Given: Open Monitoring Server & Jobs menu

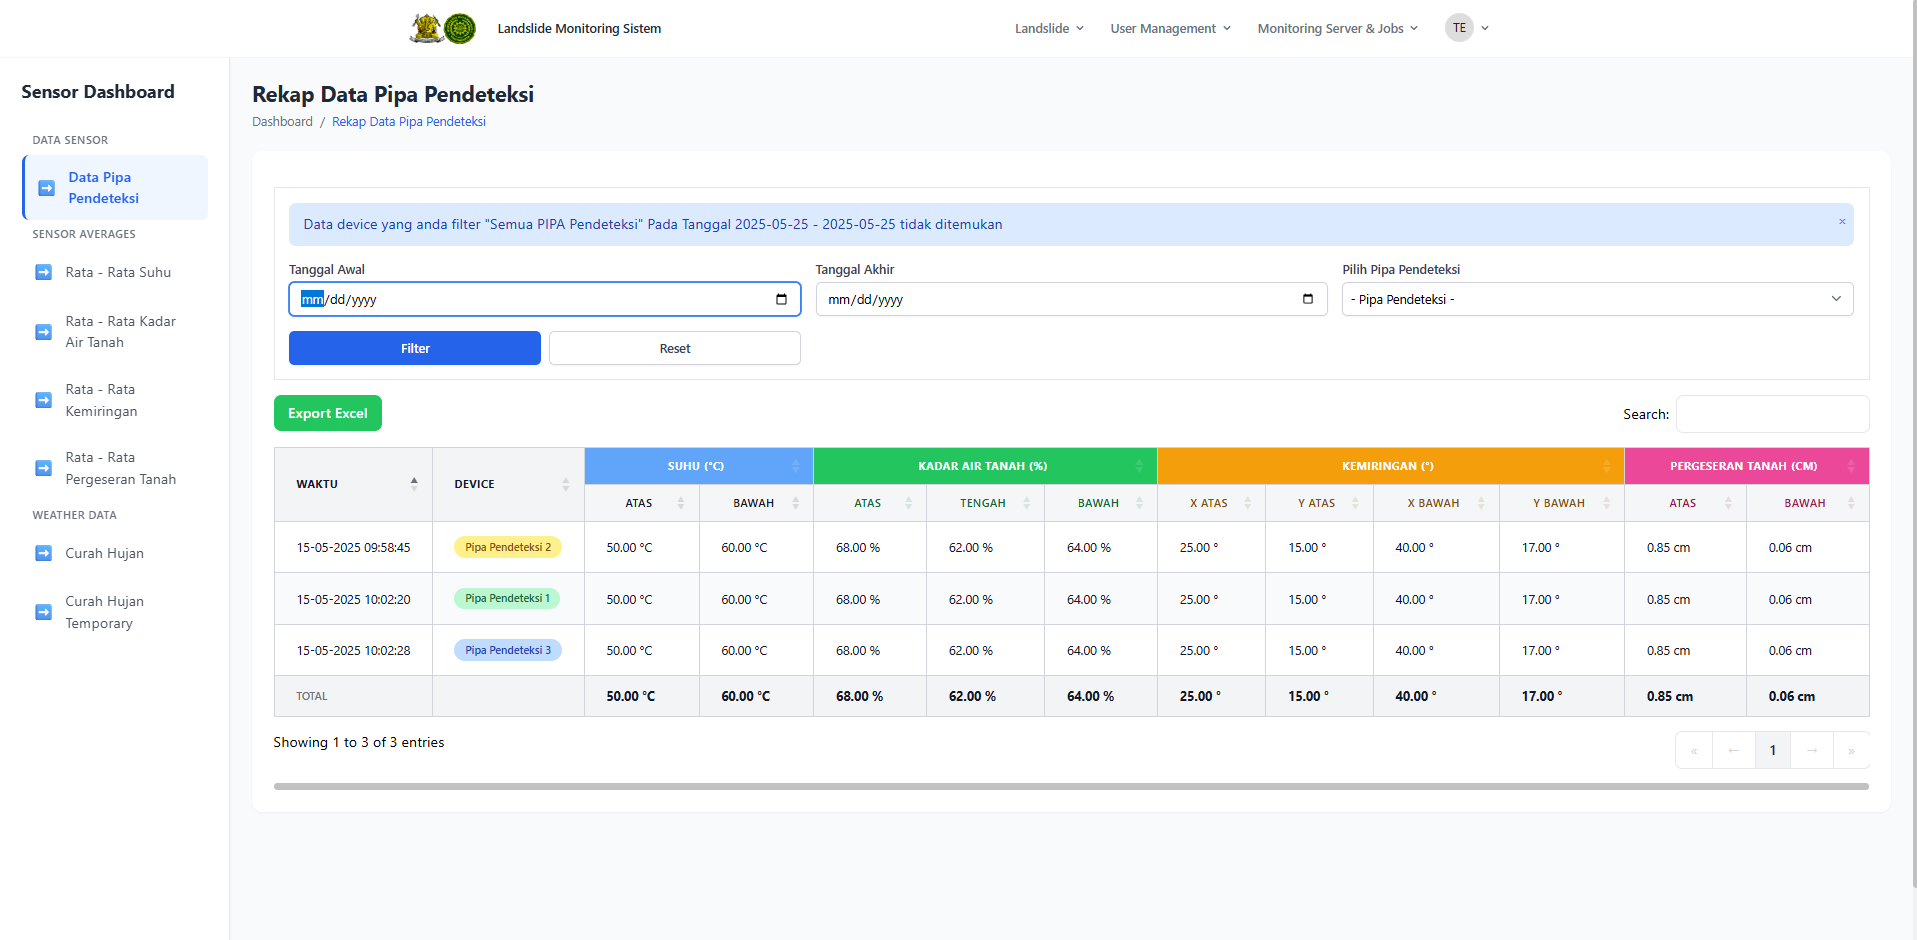Looking at the screenshot, I should [x=1337, y=28].
